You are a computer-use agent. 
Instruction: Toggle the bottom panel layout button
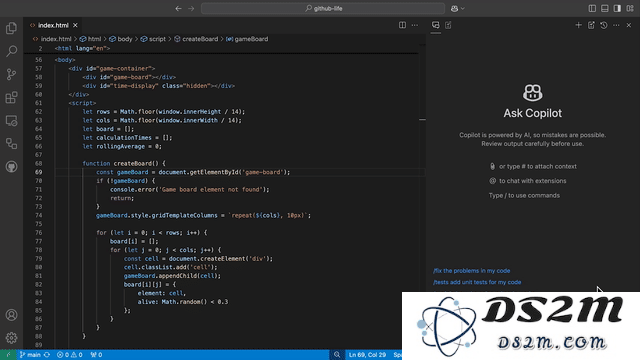pos(605,9)
